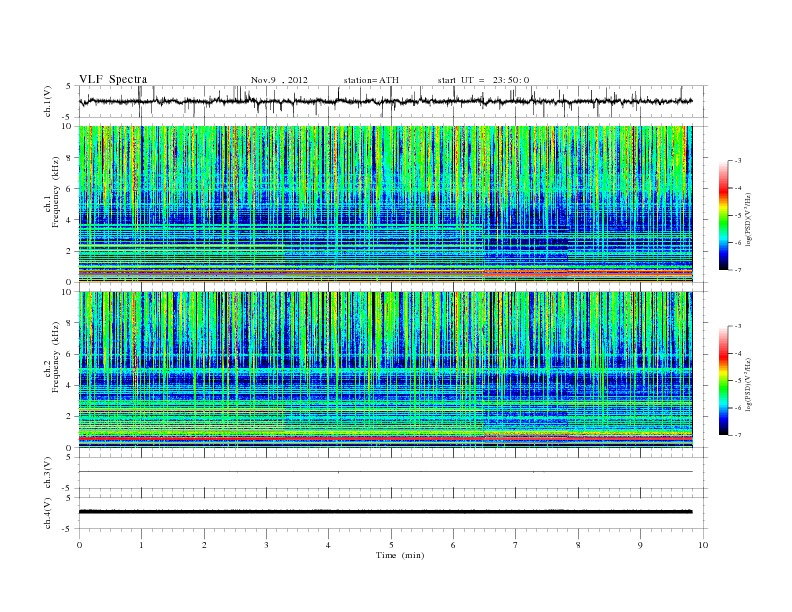
Task: Click the "6" kHz tick on ch.2 frequency axis
Action: coord(70,354)
